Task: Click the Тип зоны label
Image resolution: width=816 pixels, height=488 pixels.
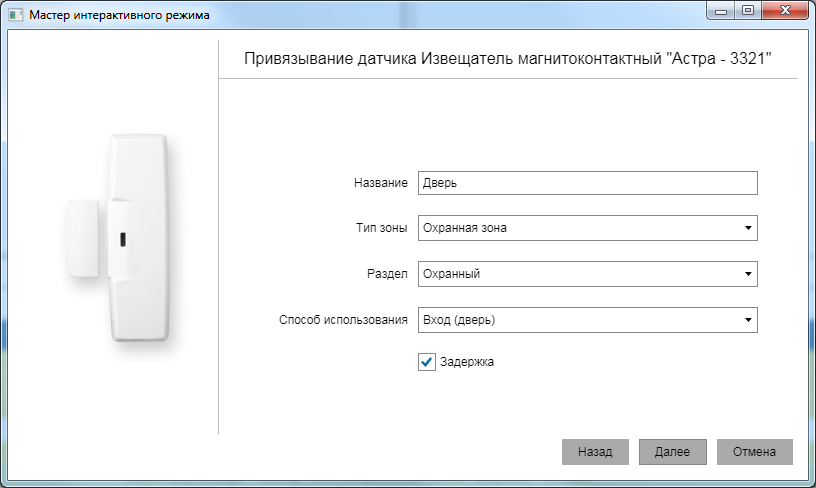Action: [x=381, y=228]
